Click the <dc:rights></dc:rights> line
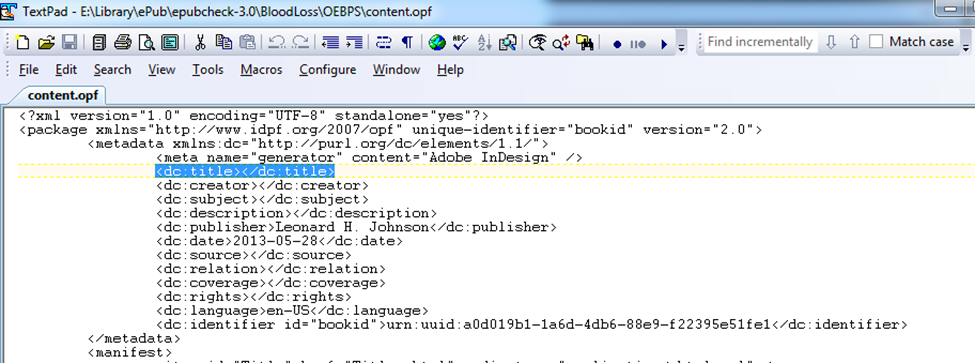Viewport: 975px width, 363px height. coord(254,297)
